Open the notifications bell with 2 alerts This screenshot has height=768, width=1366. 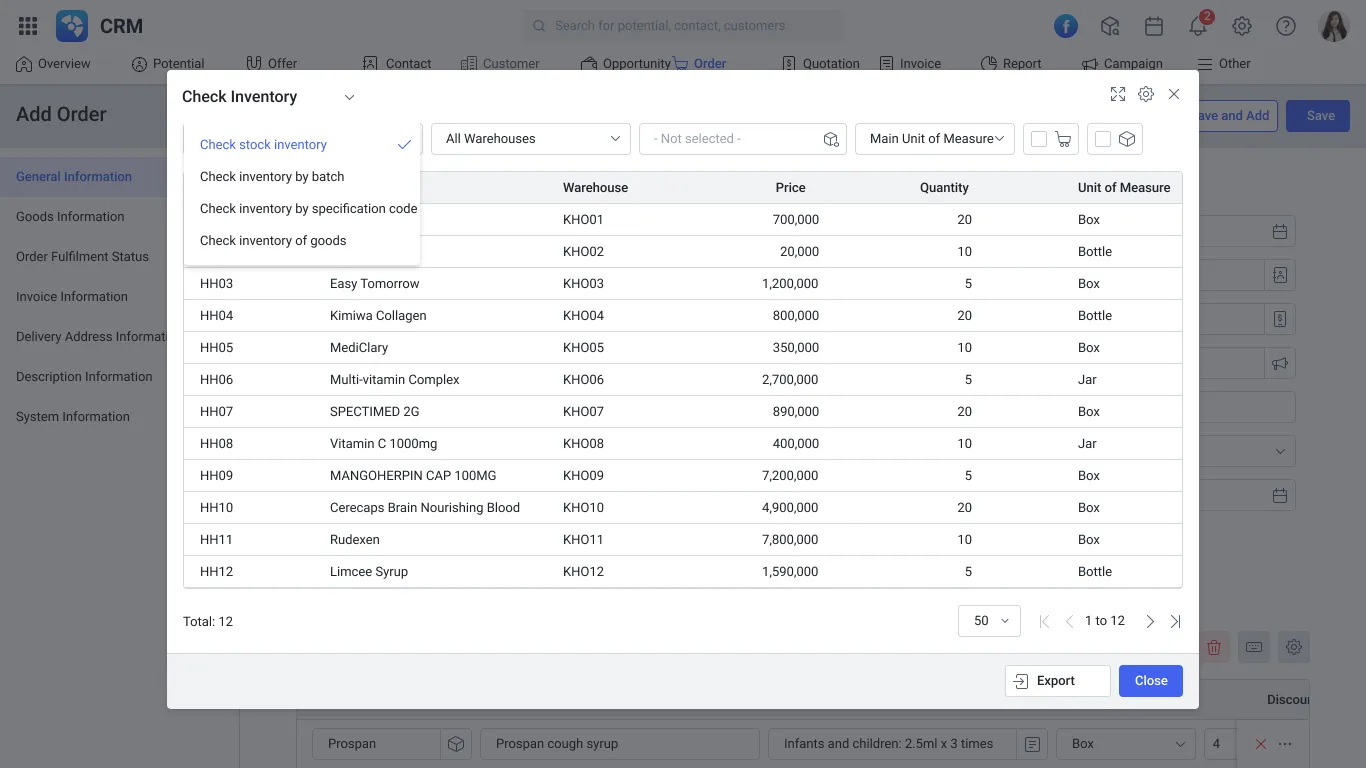click(x=1197, y=25)
